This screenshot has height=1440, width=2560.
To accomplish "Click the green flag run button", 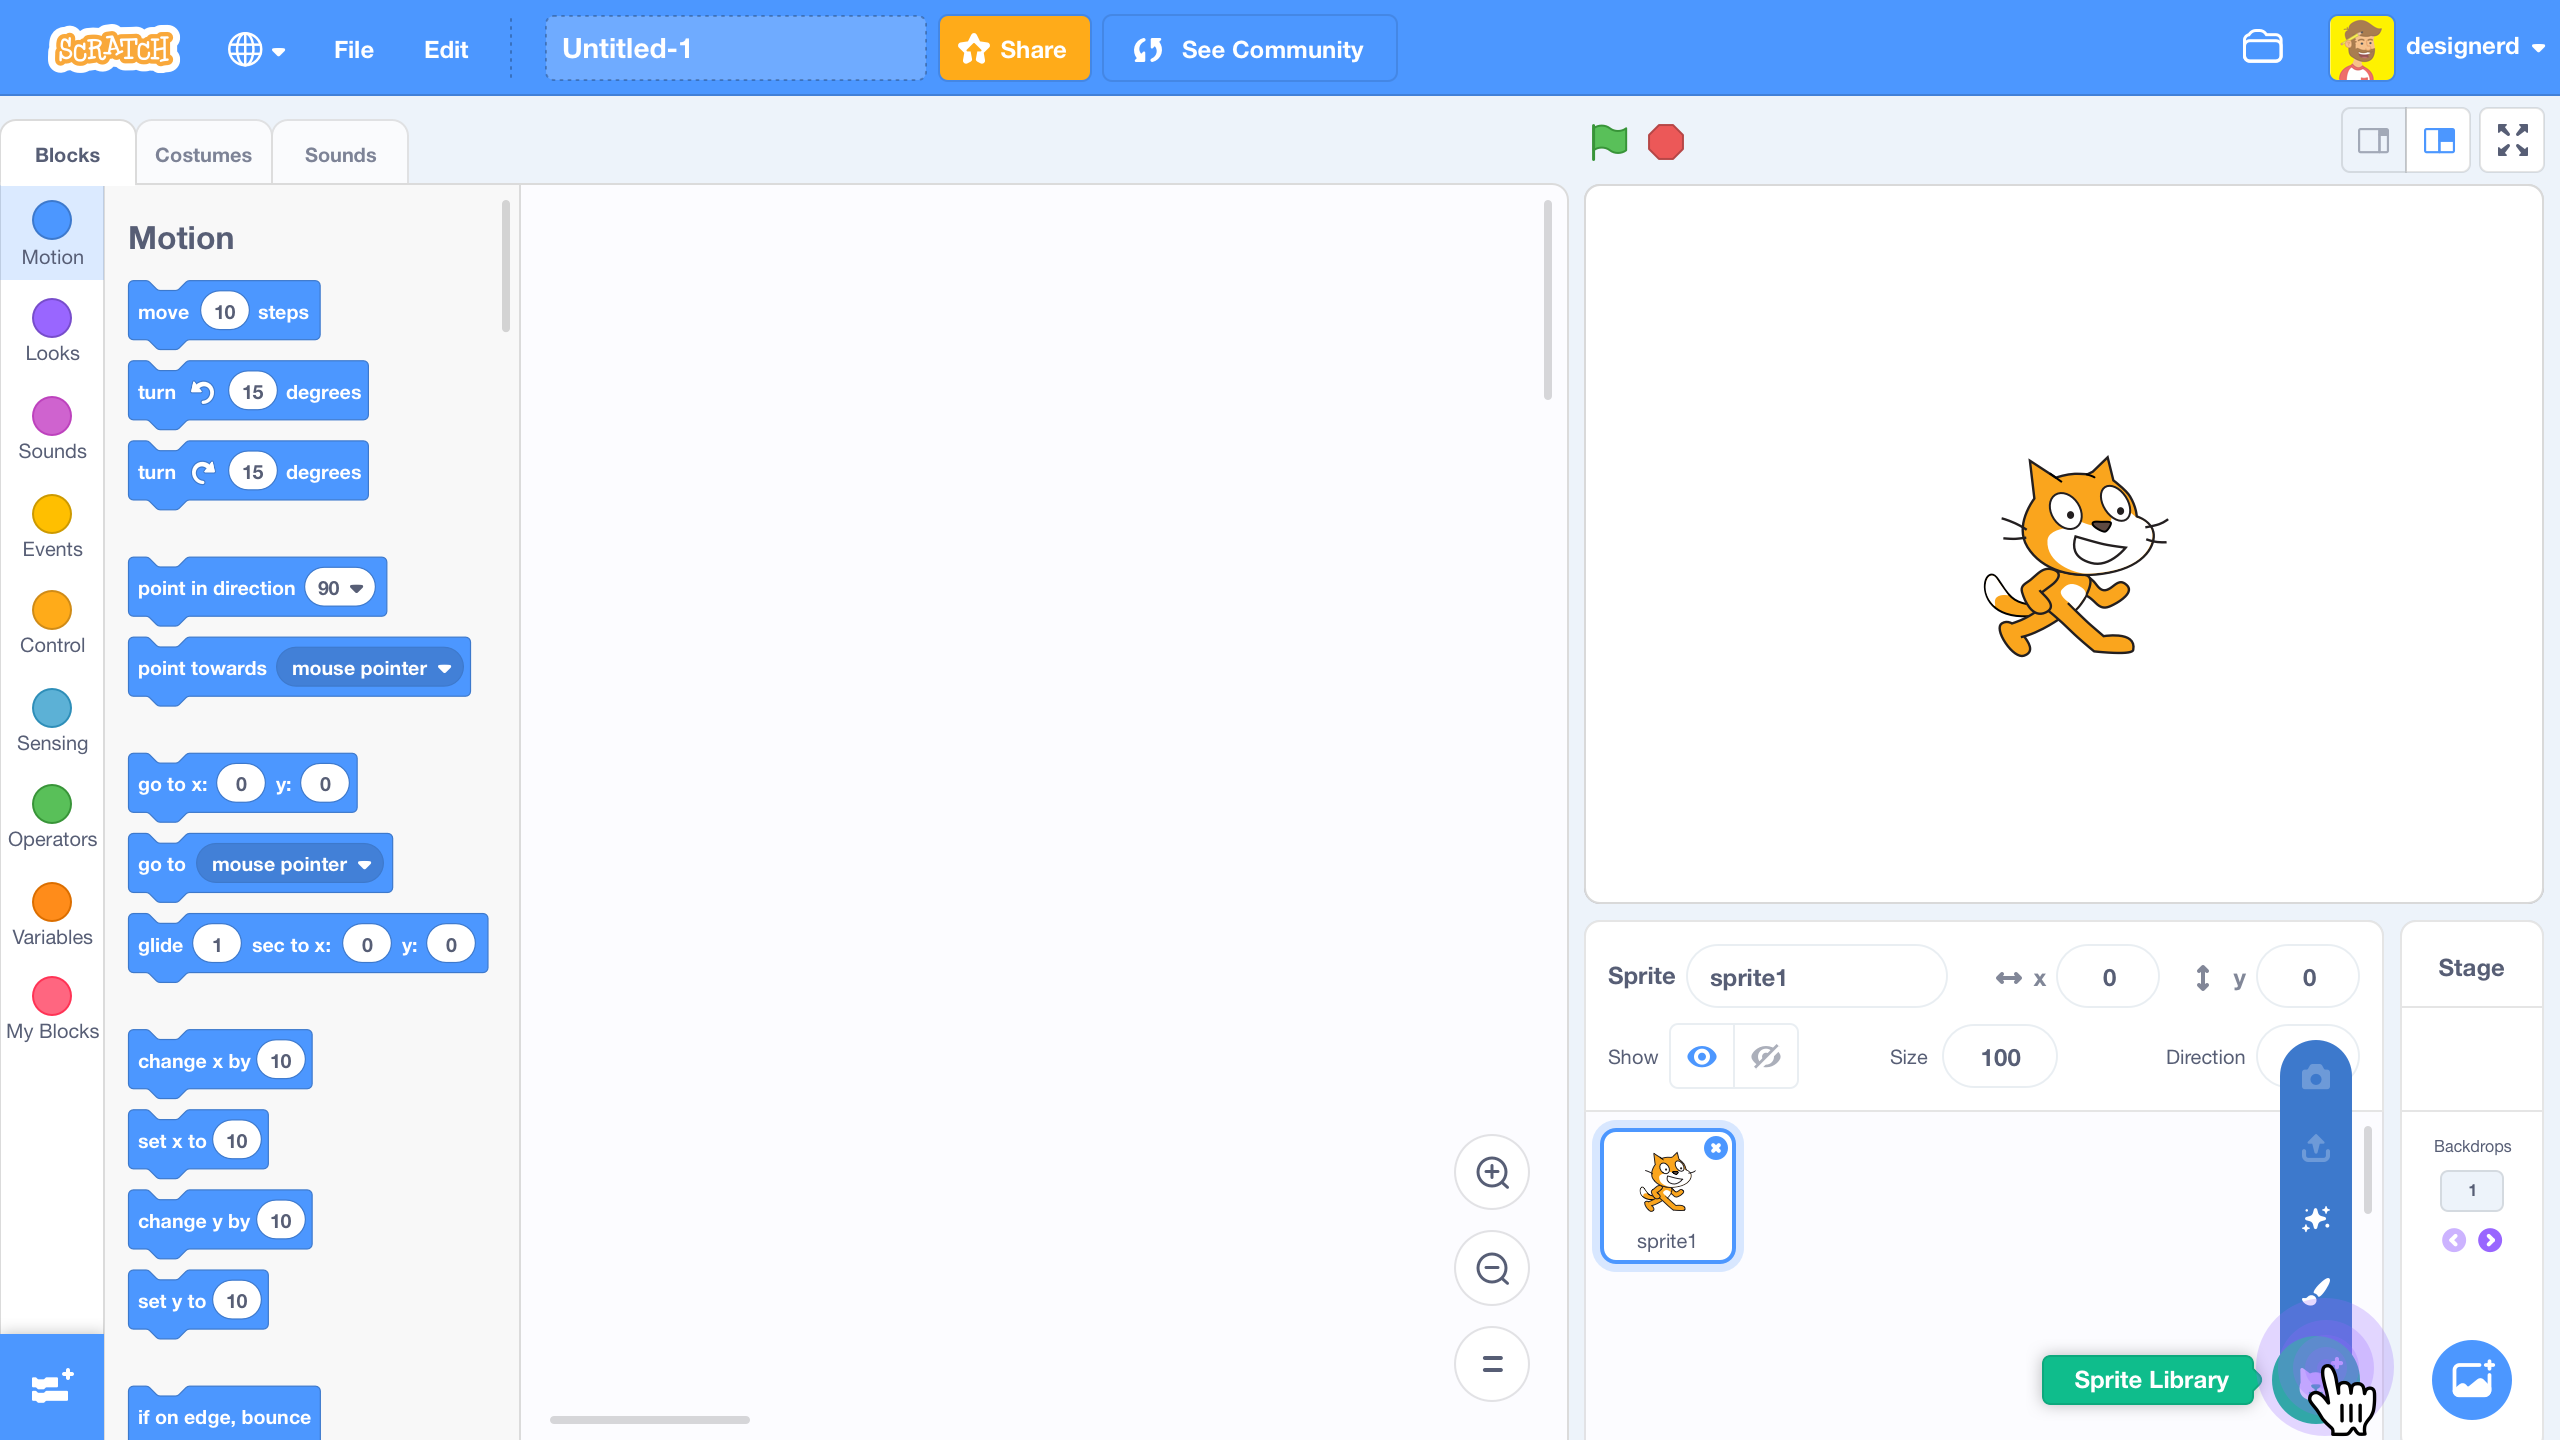I will coord(1609,141).
